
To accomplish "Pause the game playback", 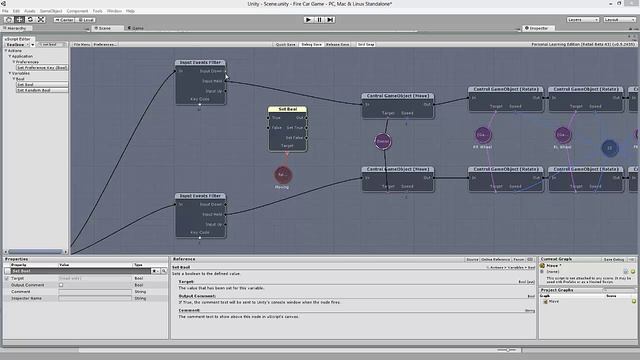I will click(319, 20).
